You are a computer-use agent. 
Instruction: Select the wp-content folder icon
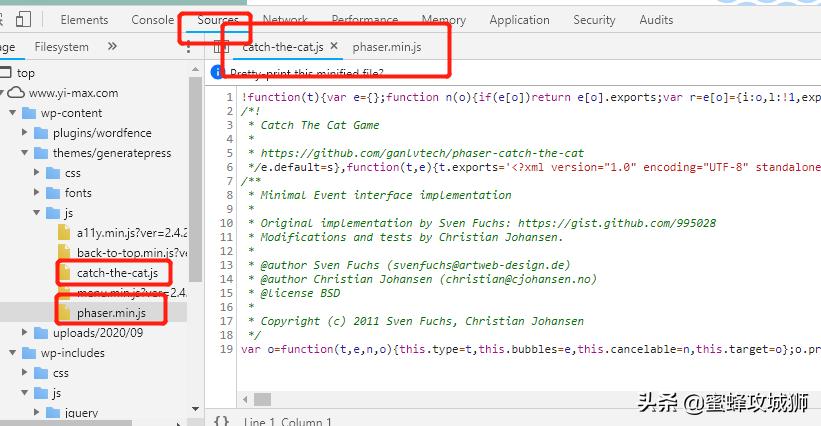point(29,113)
